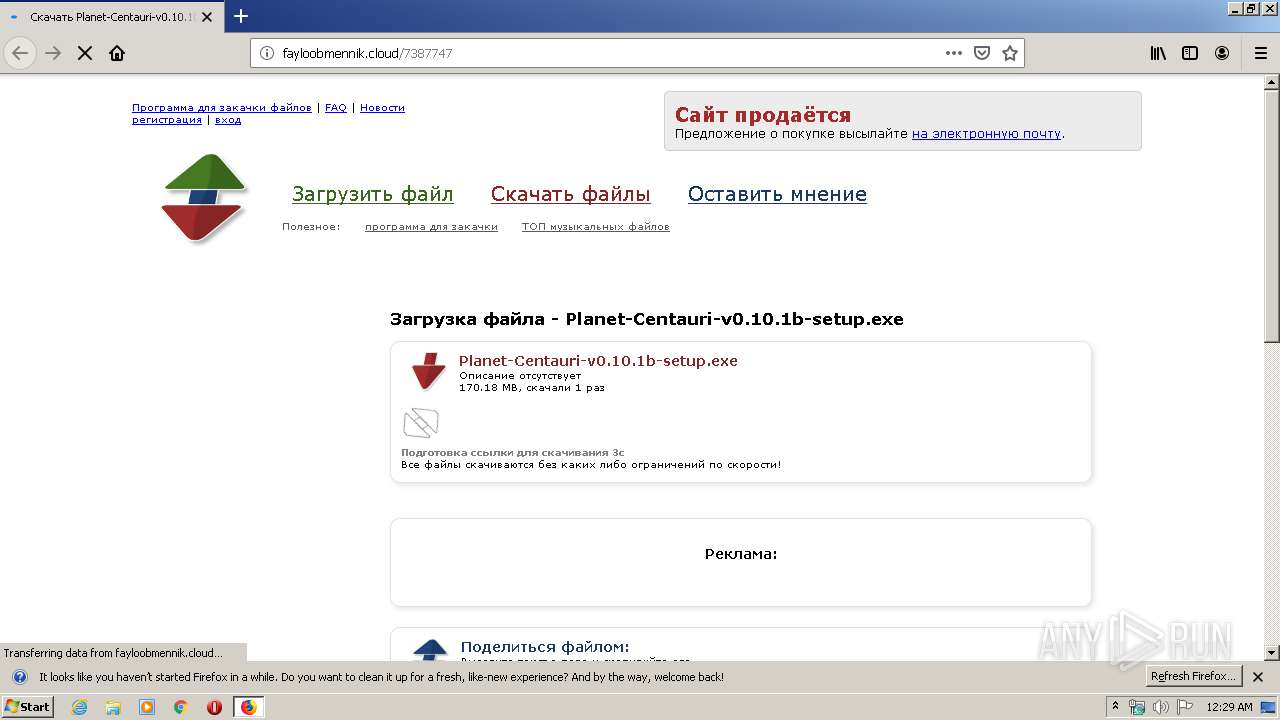Open the Windows Start menu

(28, 706)
